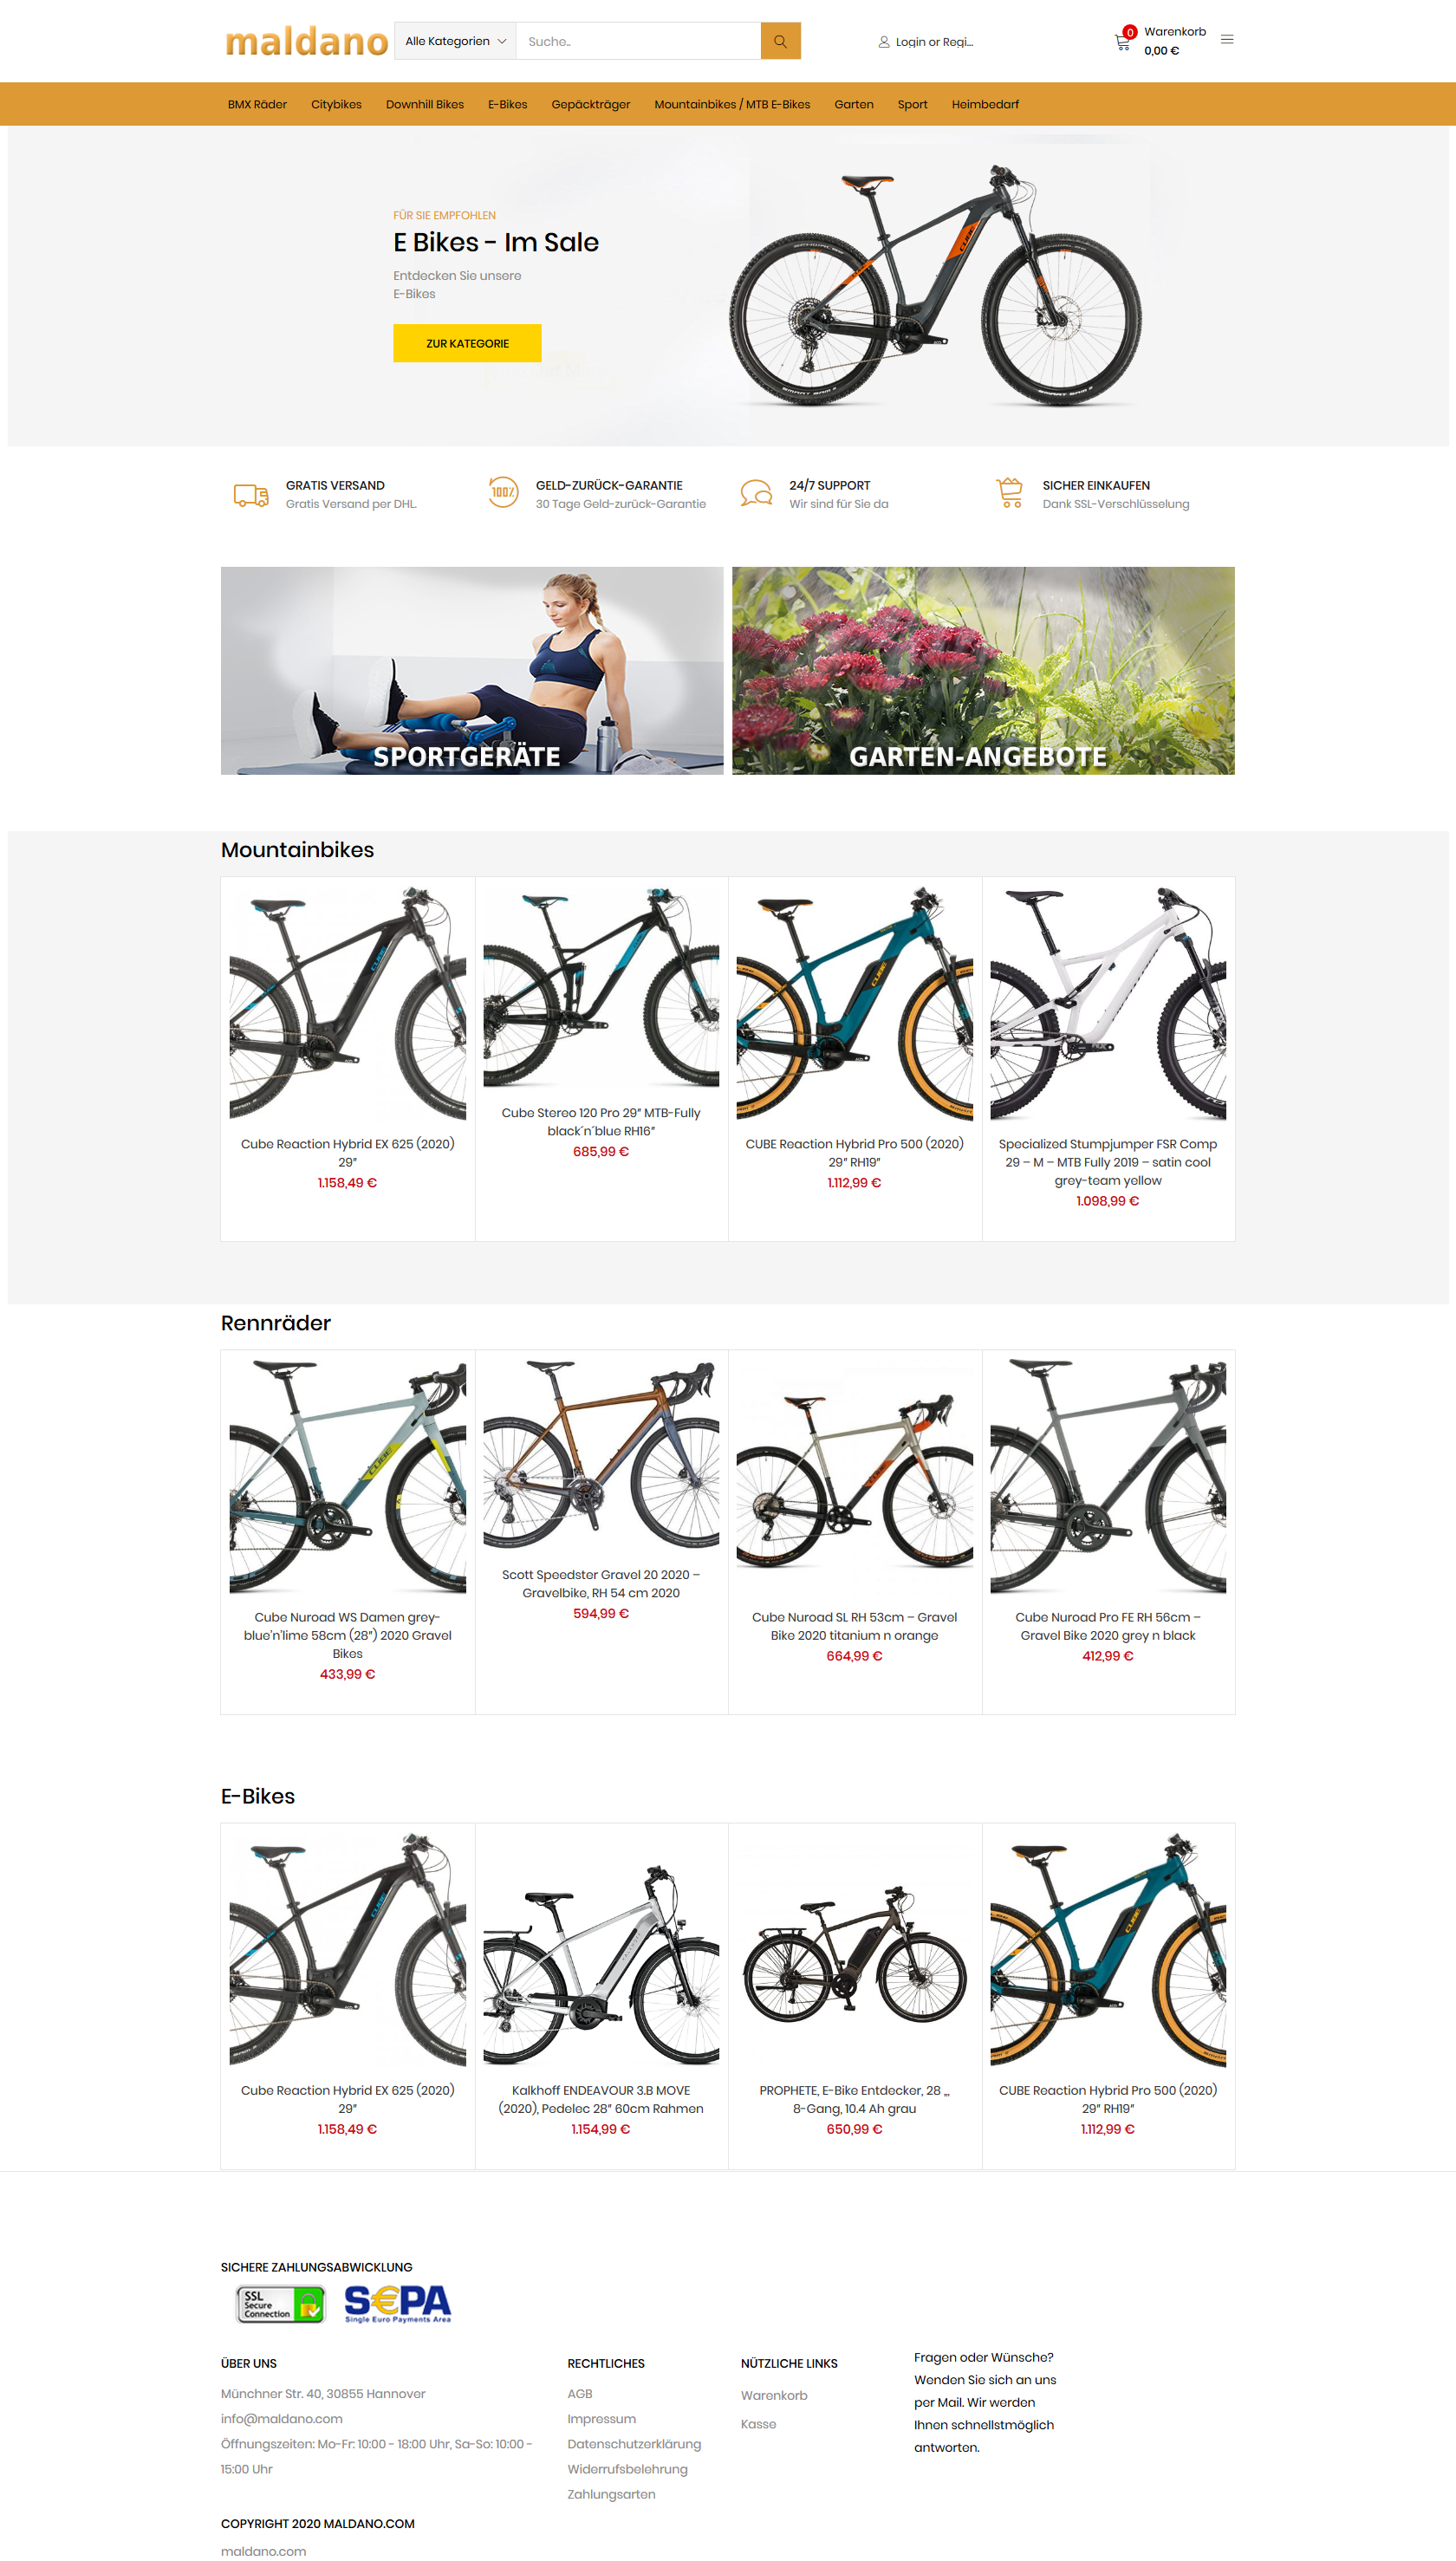Open the hamburger menu icon

[1227, 40]
